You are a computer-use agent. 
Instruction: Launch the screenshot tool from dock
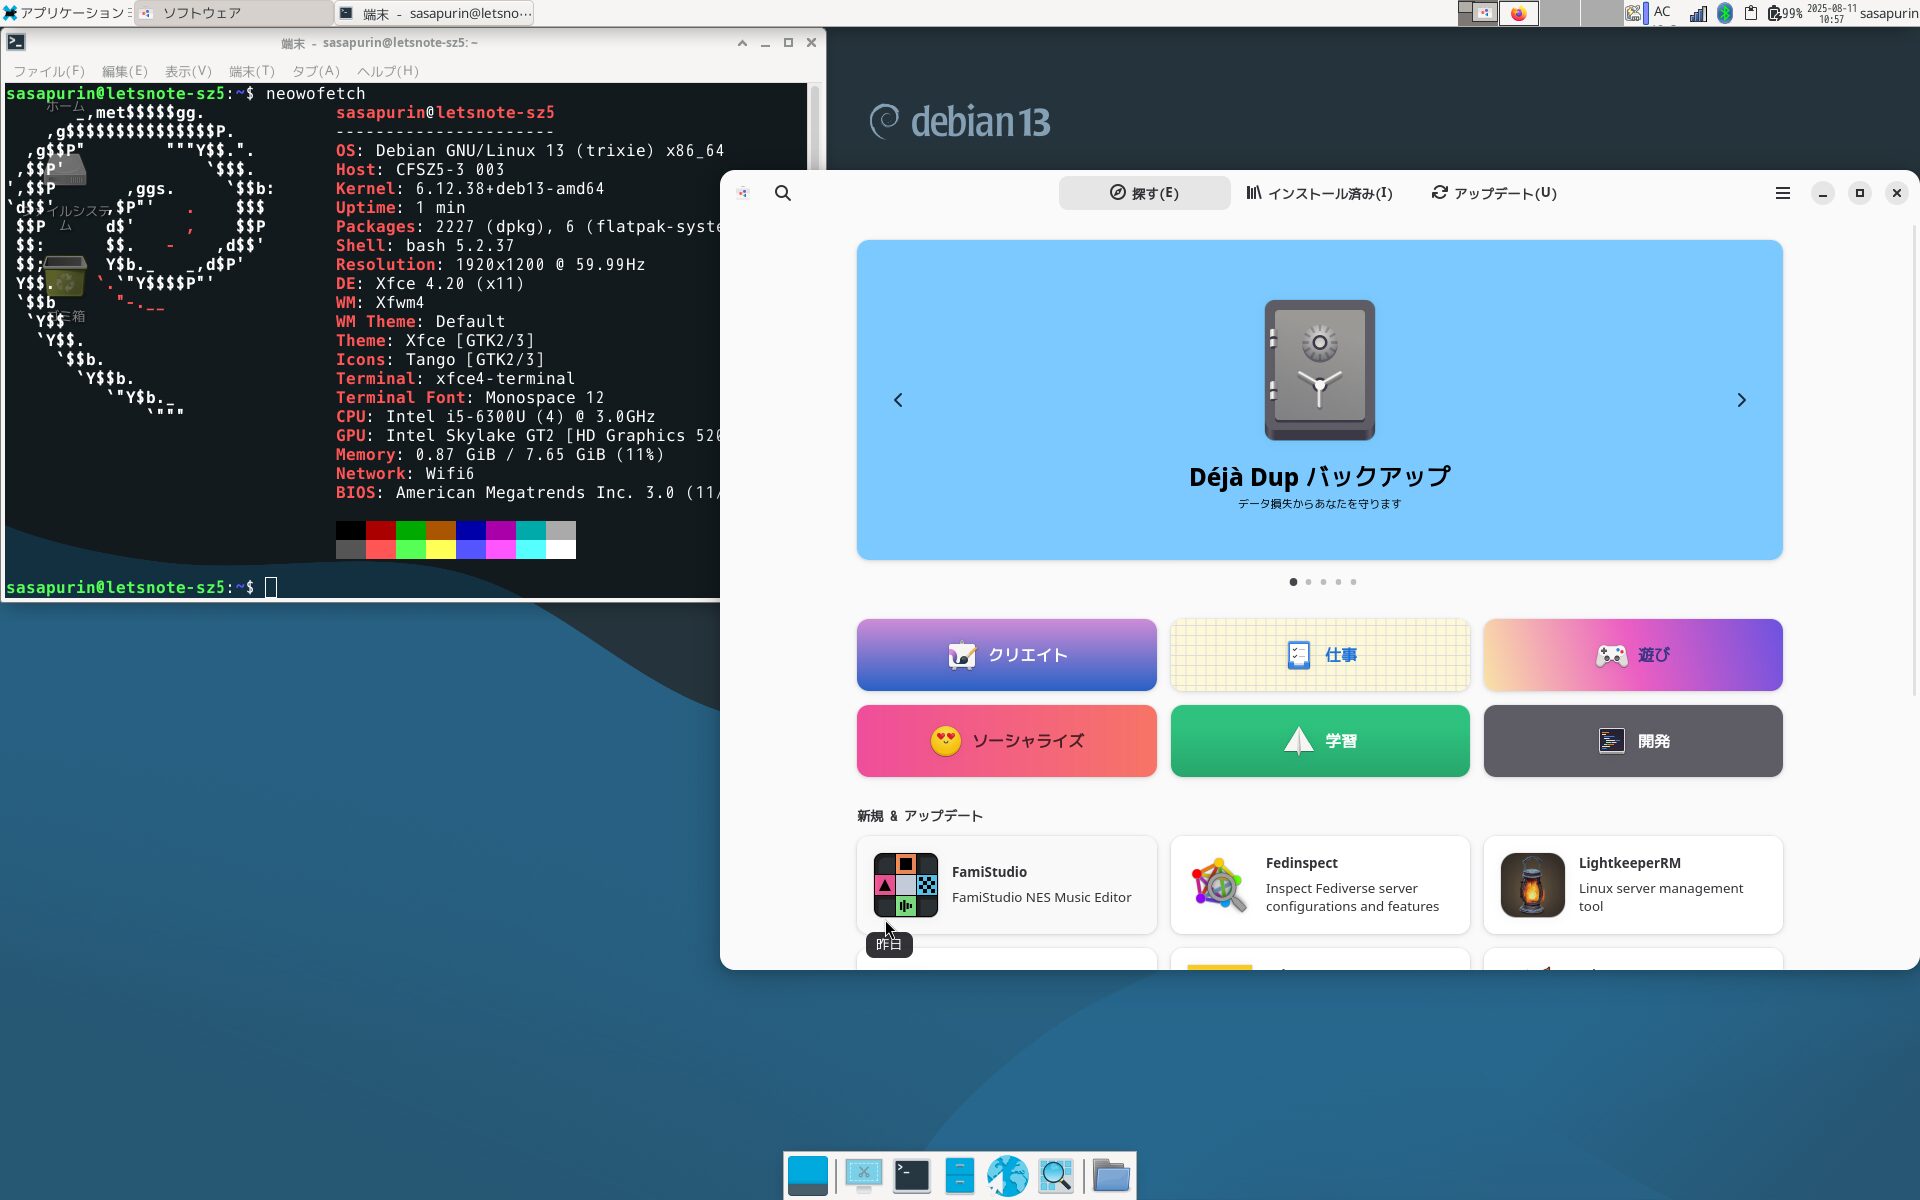pyautogui.click(x=863, y=1176)
